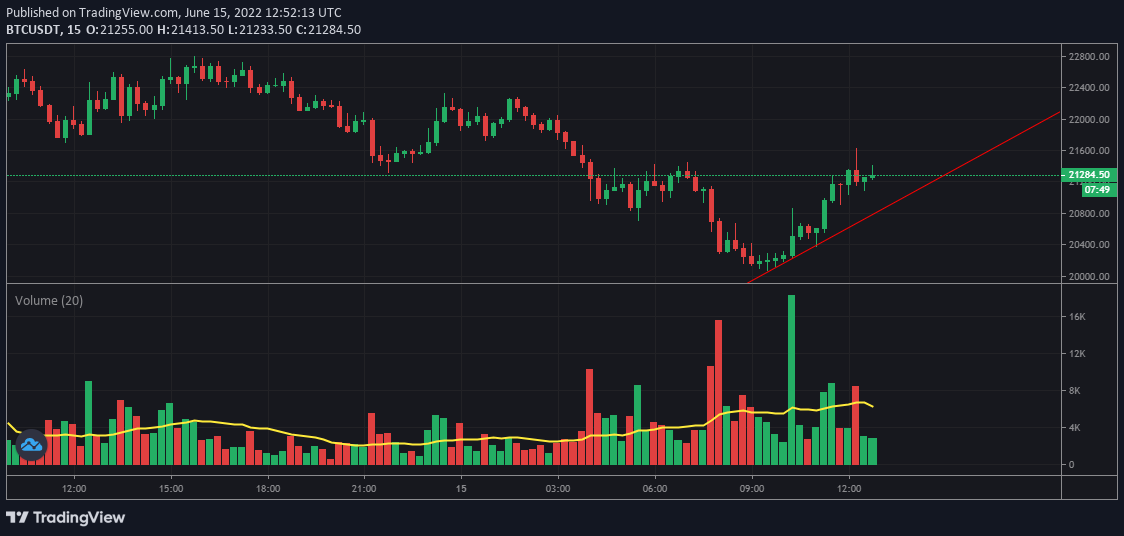Click the 21600.00 price axis label
Viewport: 1124px width, 536px height.
click(x=1090, y=151)
